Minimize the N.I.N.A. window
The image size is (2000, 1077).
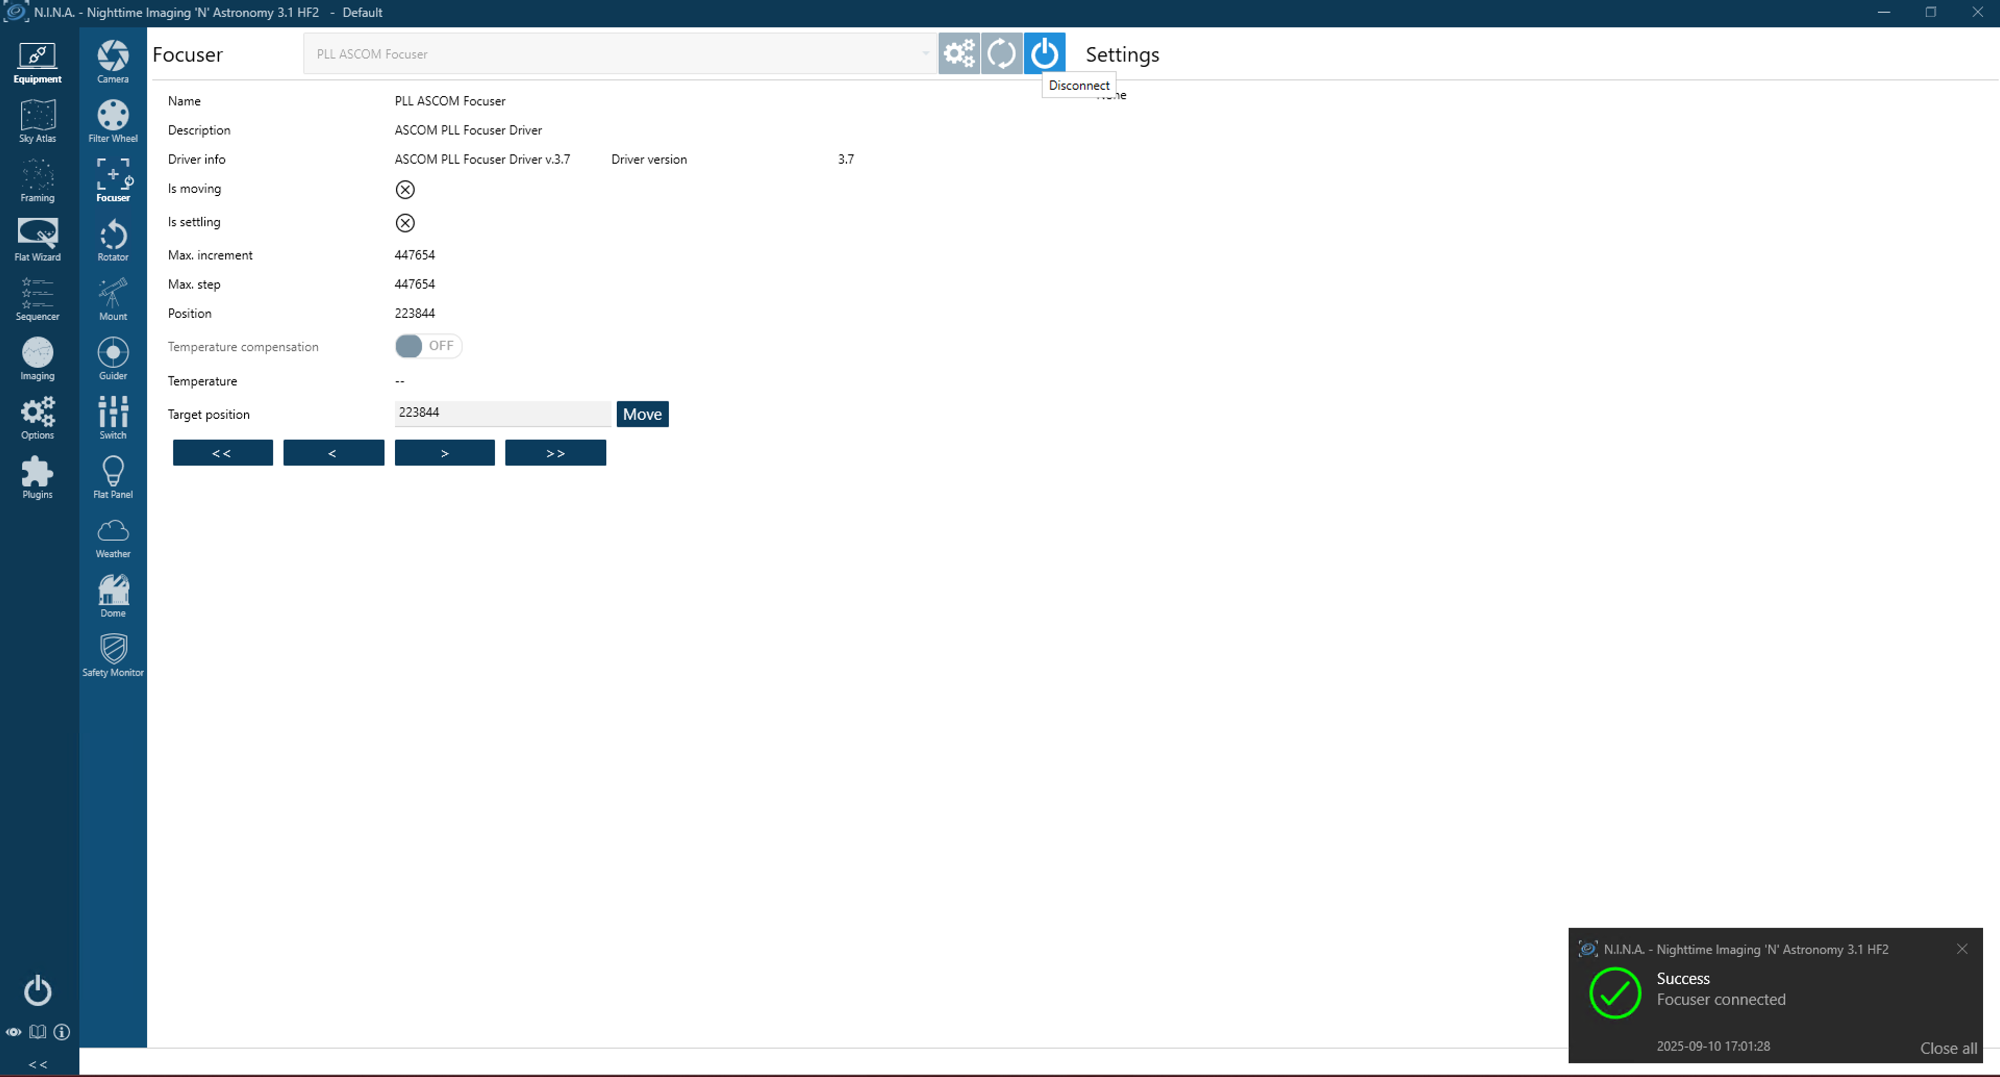1884,12
